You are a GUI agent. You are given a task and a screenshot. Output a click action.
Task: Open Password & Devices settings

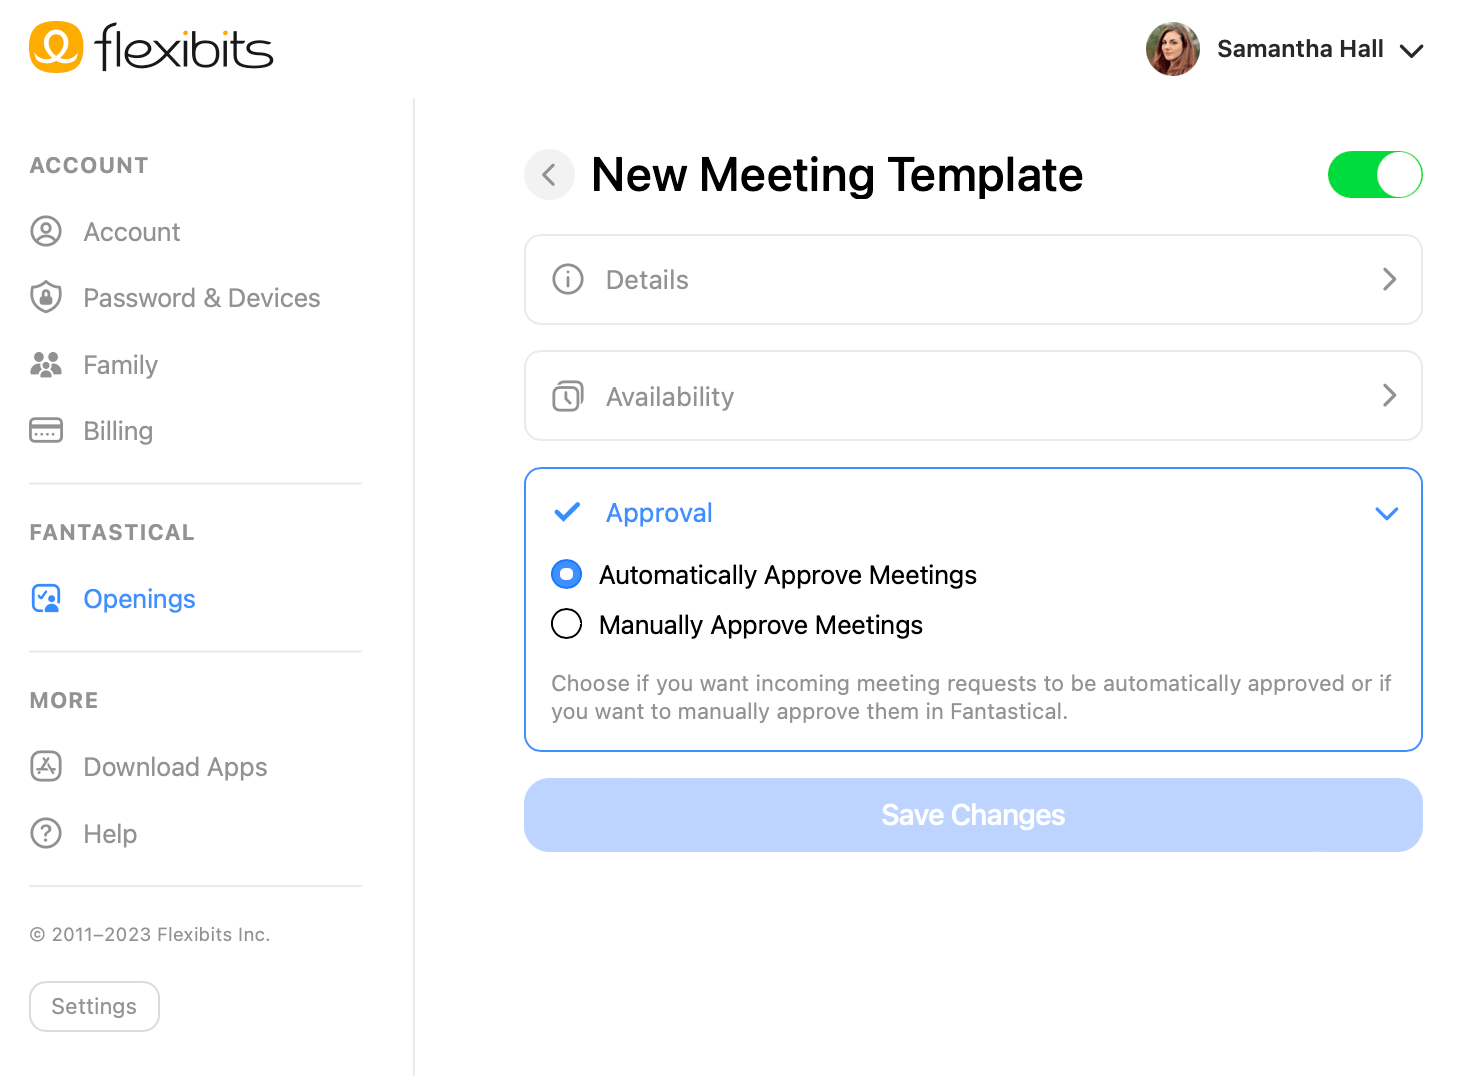tap(202, 297)
